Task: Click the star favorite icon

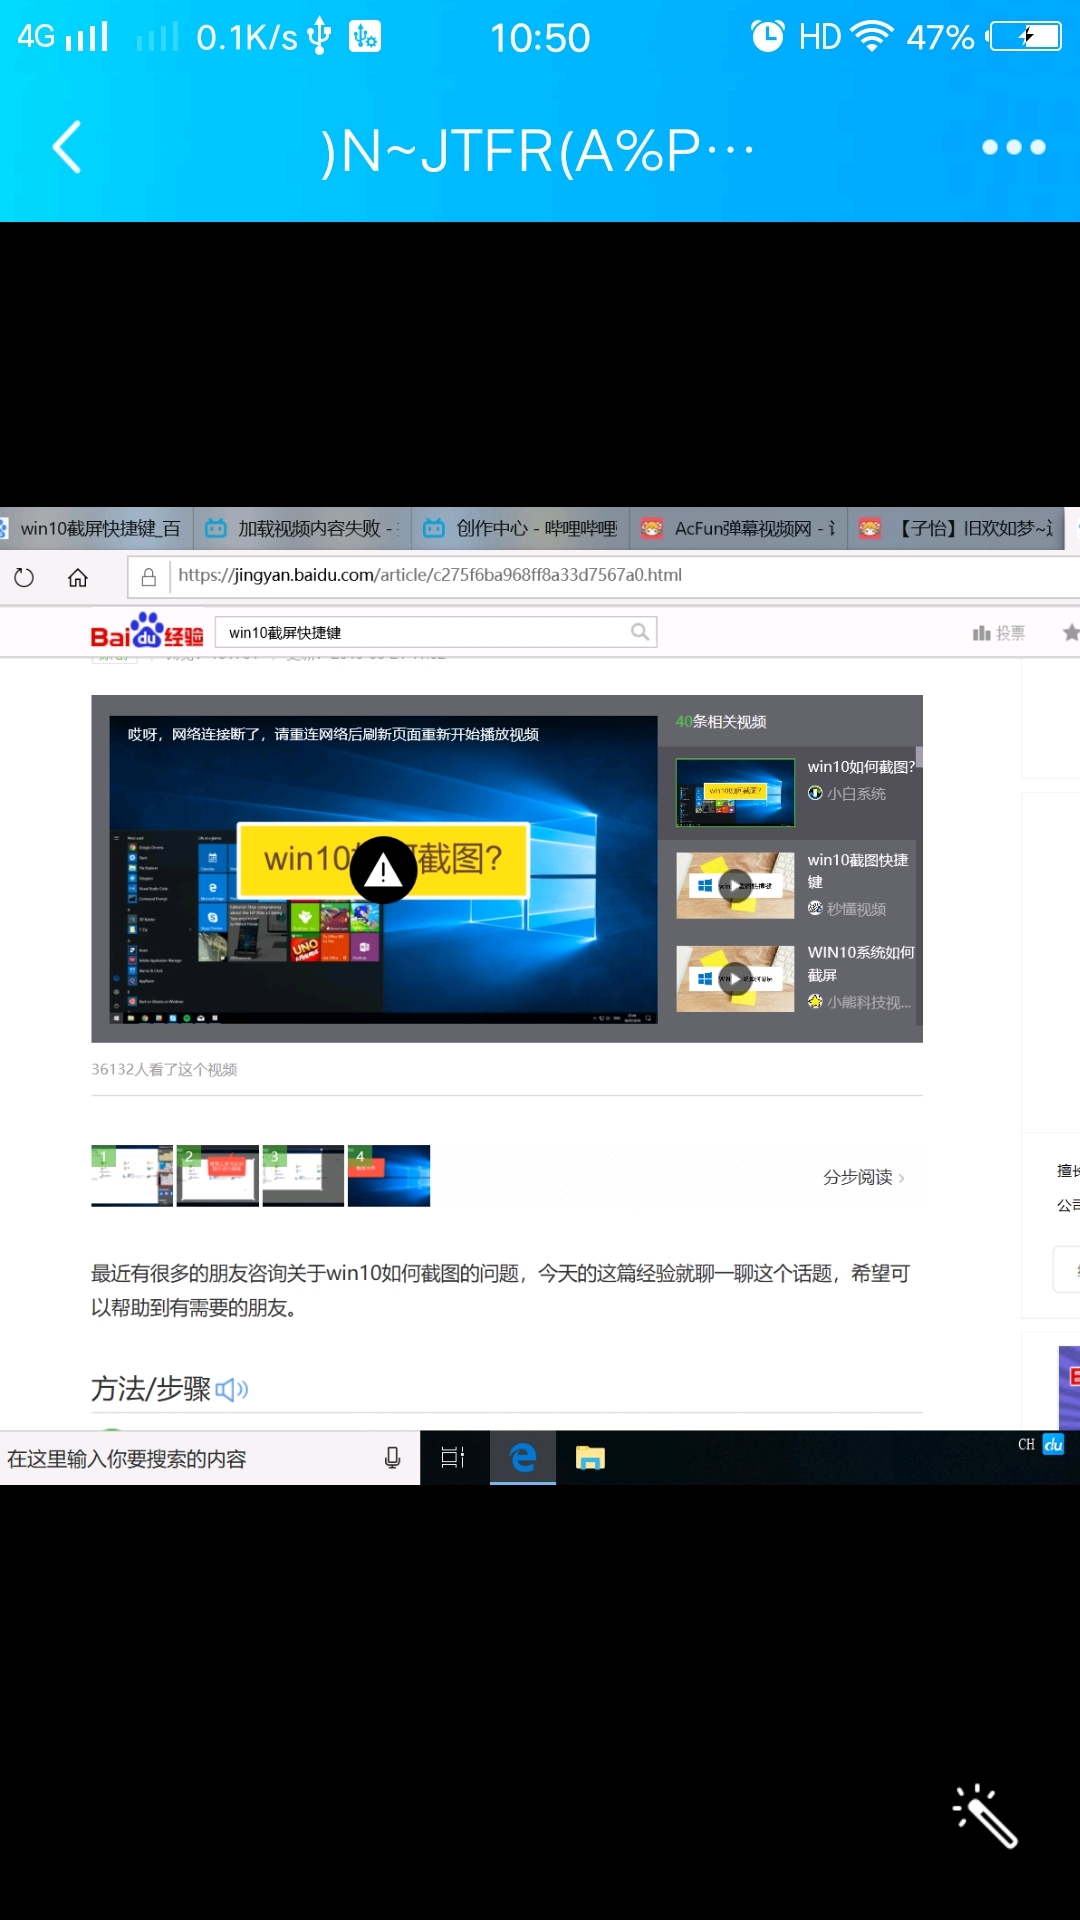Action: [x=1071, y=633]
